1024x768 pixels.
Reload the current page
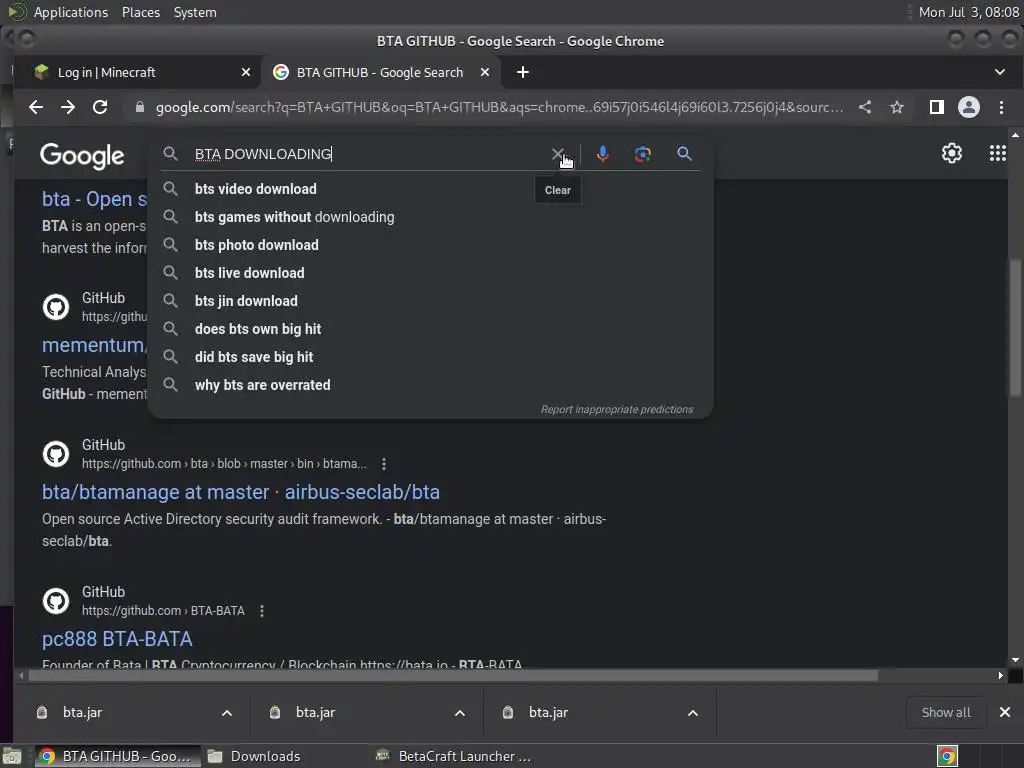click(100, 107)
